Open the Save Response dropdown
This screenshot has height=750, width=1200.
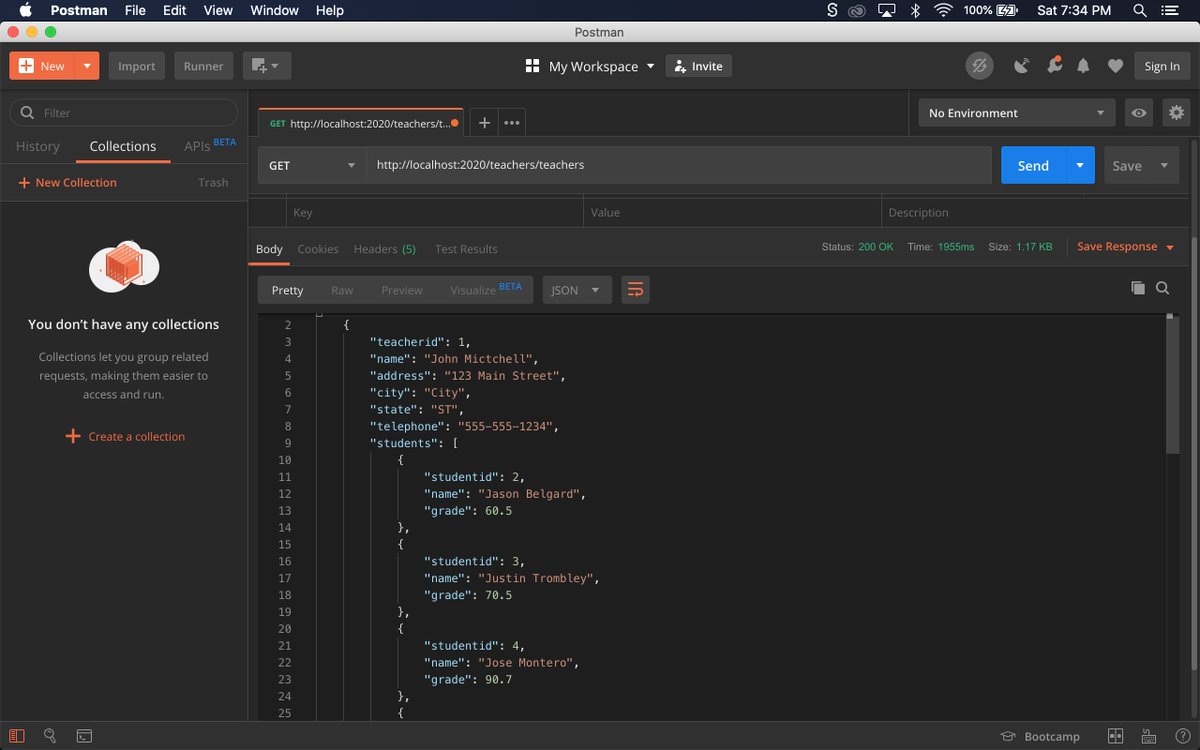point(1126,247)
